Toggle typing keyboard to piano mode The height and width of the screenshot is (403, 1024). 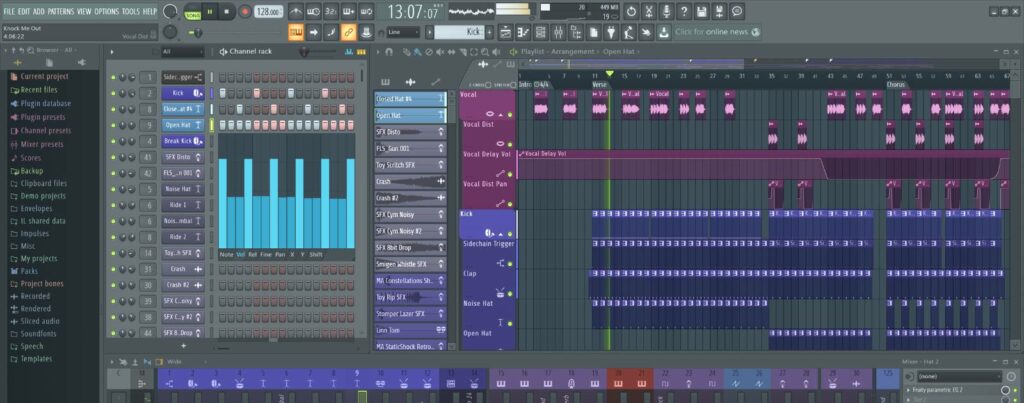(x=296, y=32)
